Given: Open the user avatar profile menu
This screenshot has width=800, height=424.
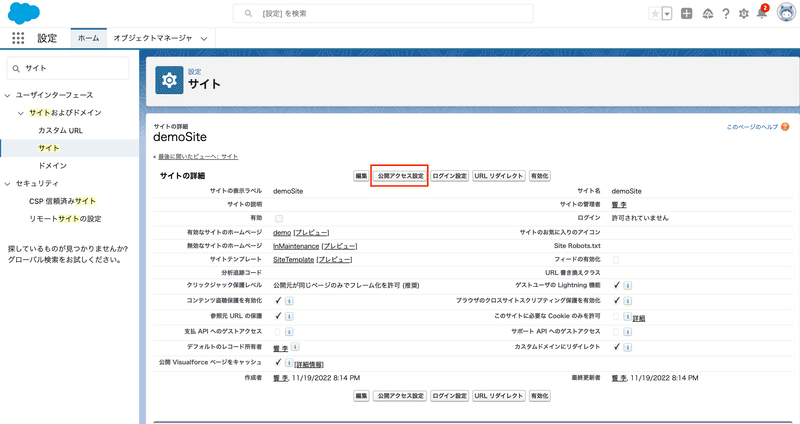Looking at the screenshot, I should 786,12.
